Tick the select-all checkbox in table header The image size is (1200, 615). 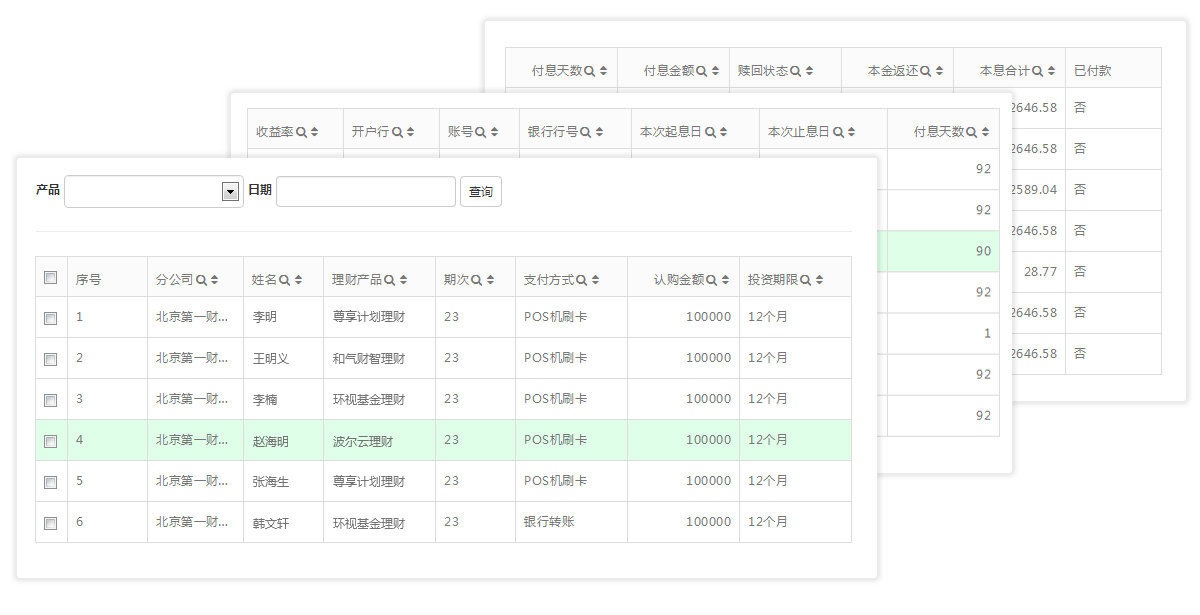(x=51, y=278)
